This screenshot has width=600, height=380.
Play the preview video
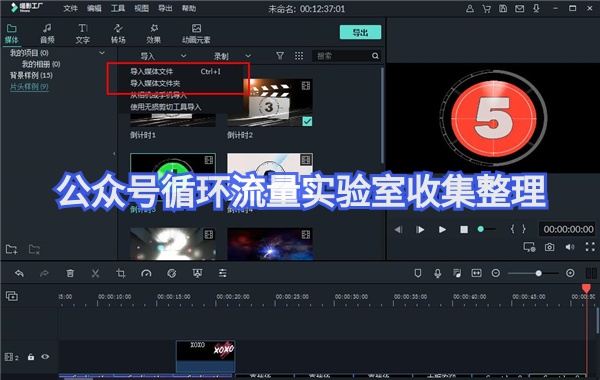[x=442, y=230]
